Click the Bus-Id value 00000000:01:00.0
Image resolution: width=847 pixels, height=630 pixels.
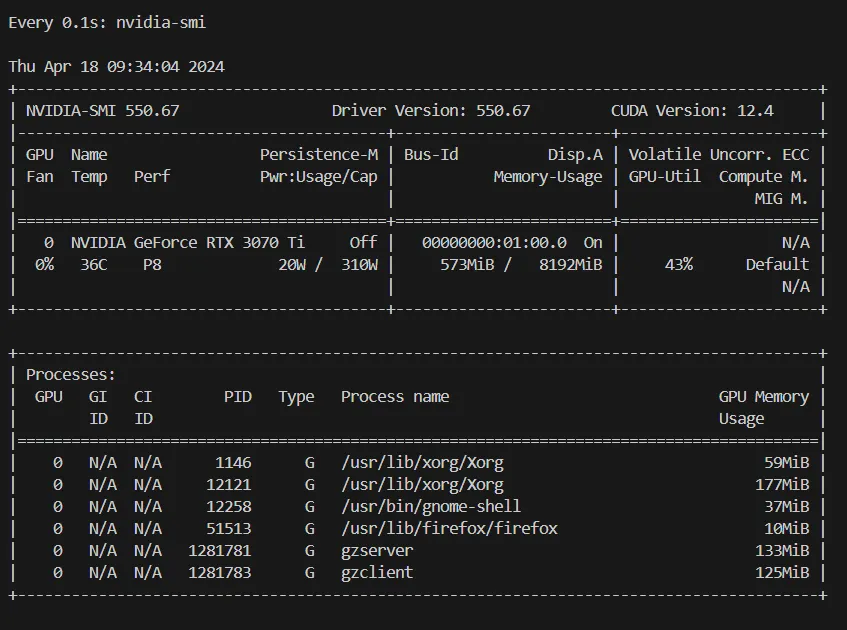(494, 242)
